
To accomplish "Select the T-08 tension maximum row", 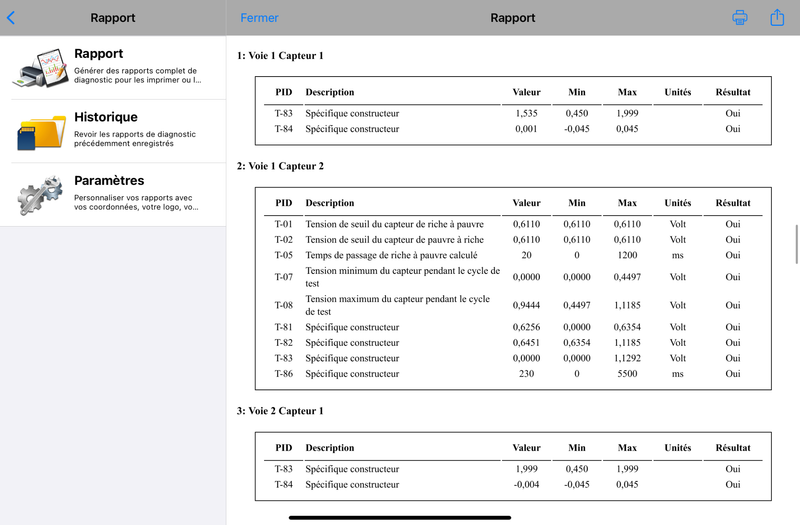I will (512, 305).
